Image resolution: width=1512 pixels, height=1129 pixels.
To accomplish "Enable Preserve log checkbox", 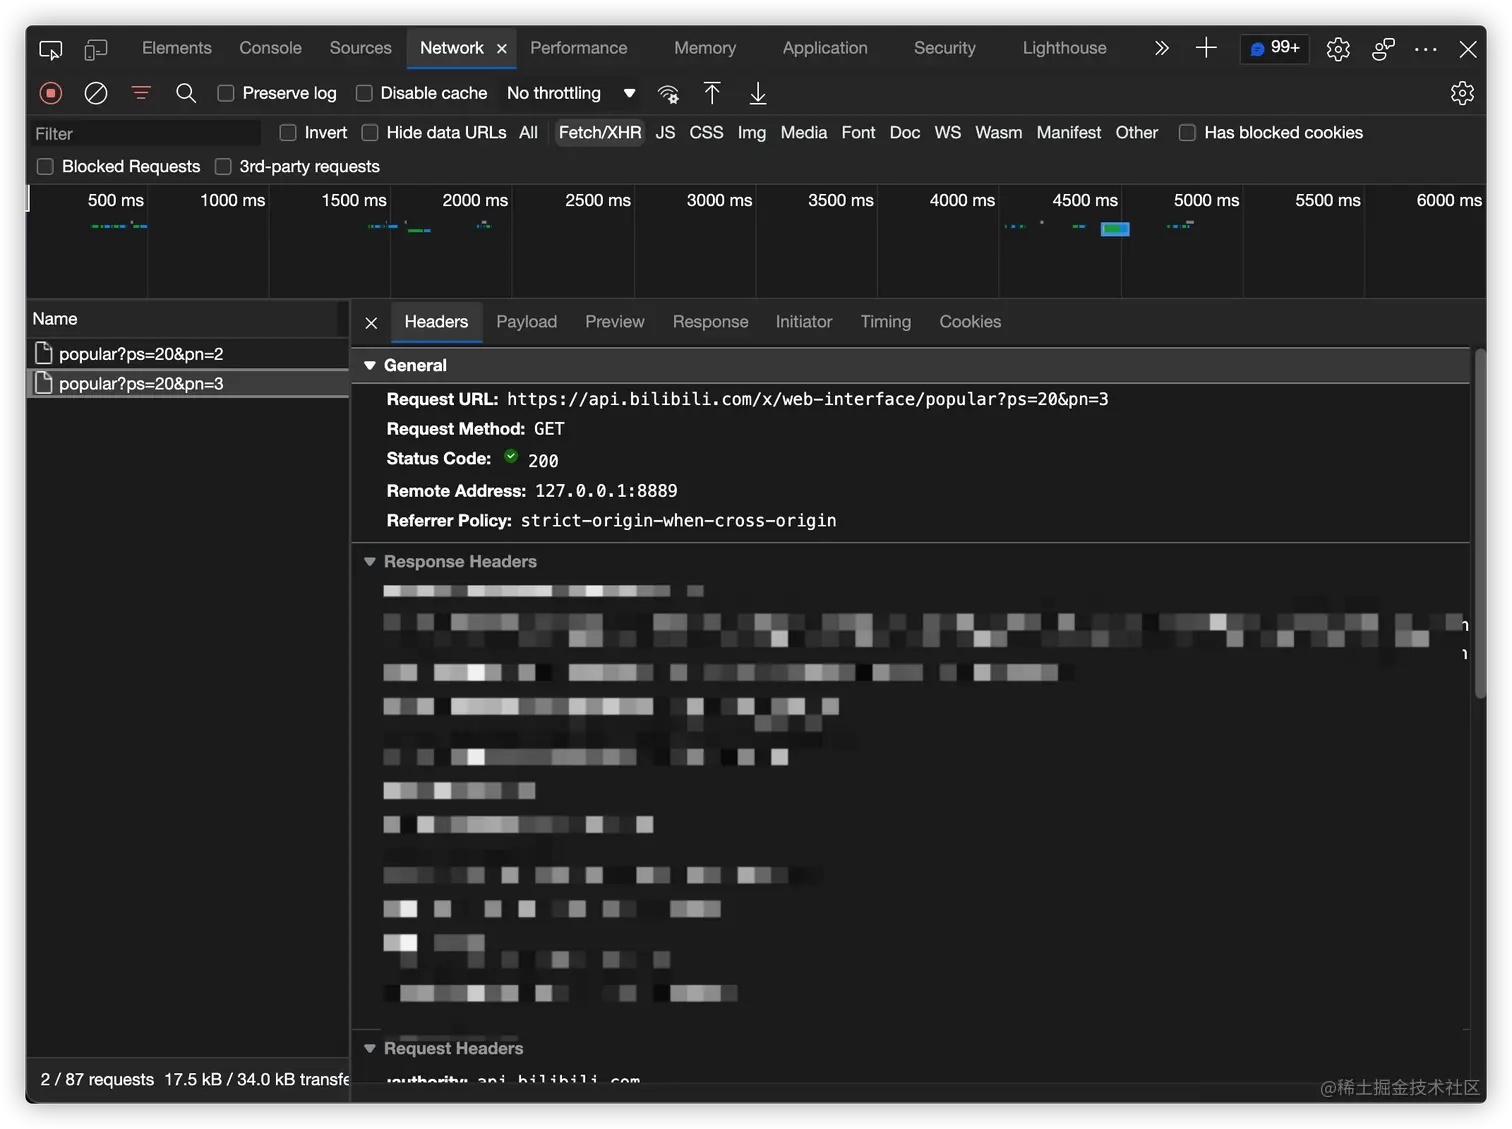I will point(226,93).
